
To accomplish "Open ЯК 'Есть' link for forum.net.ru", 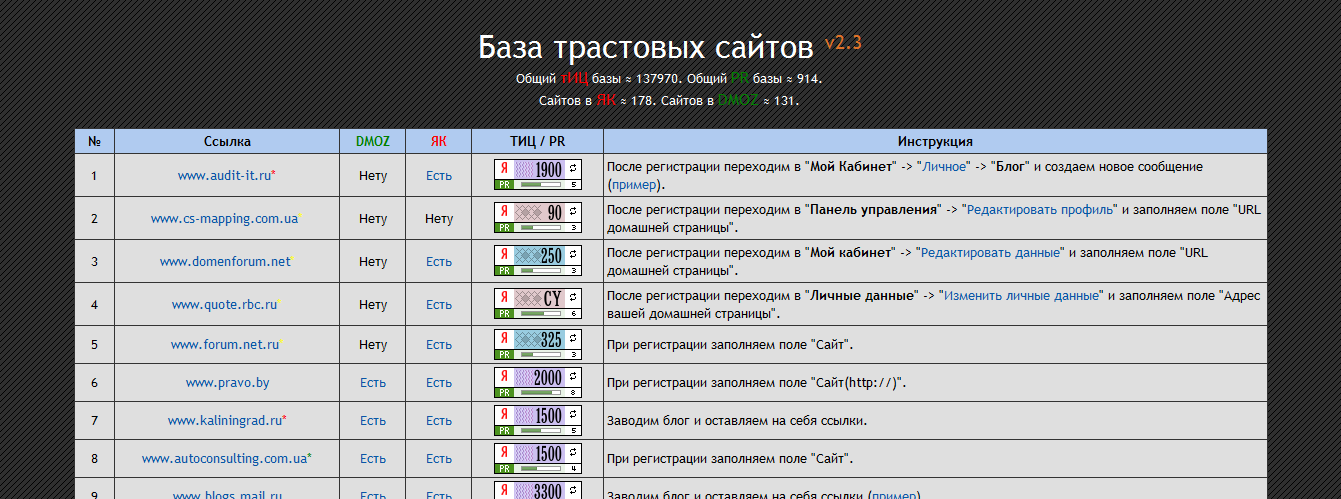I will (x=439, y=344).
